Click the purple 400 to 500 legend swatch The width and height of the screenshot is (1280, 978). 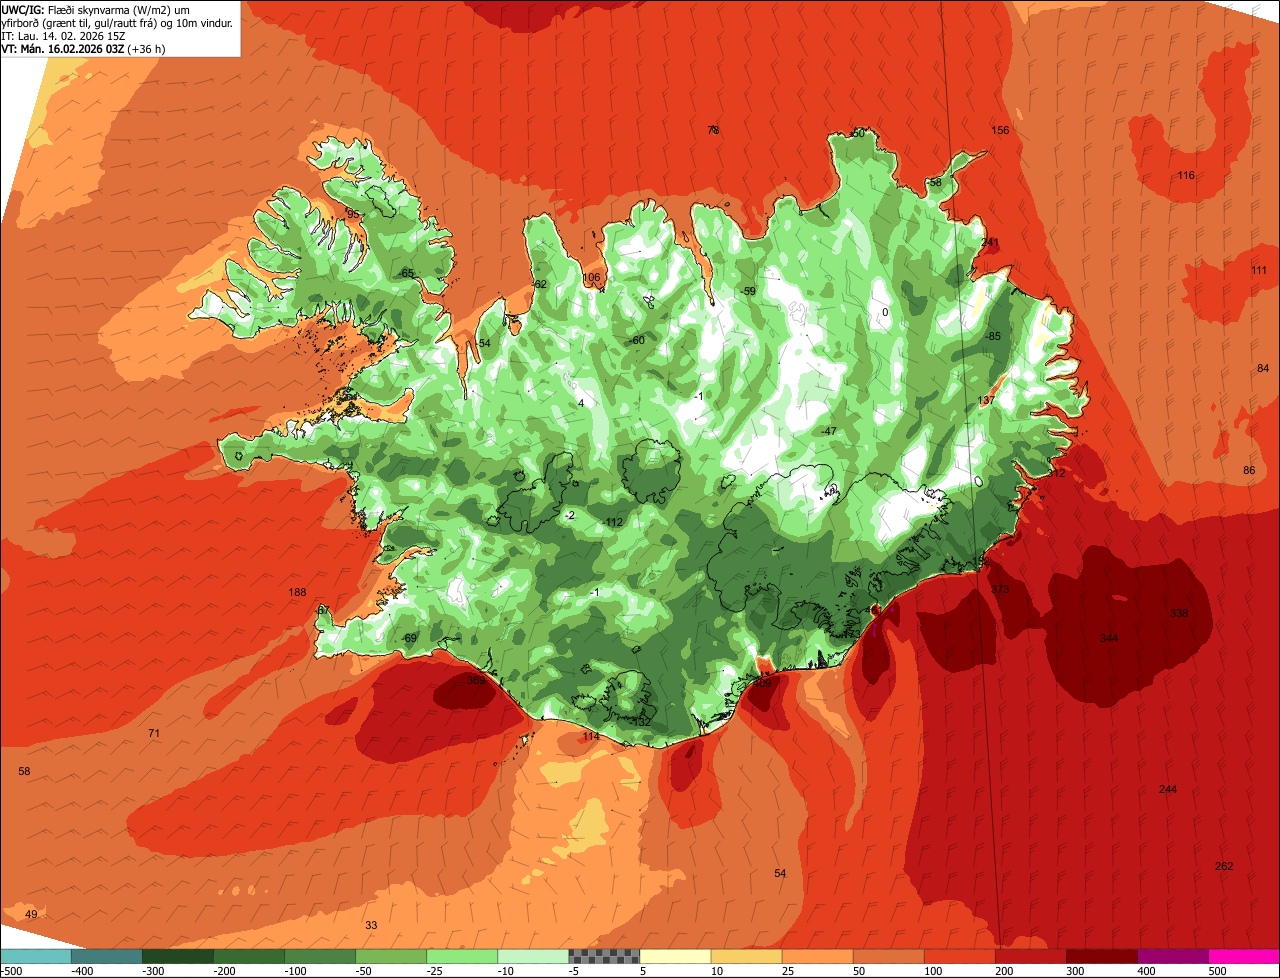pos(1172,956)
